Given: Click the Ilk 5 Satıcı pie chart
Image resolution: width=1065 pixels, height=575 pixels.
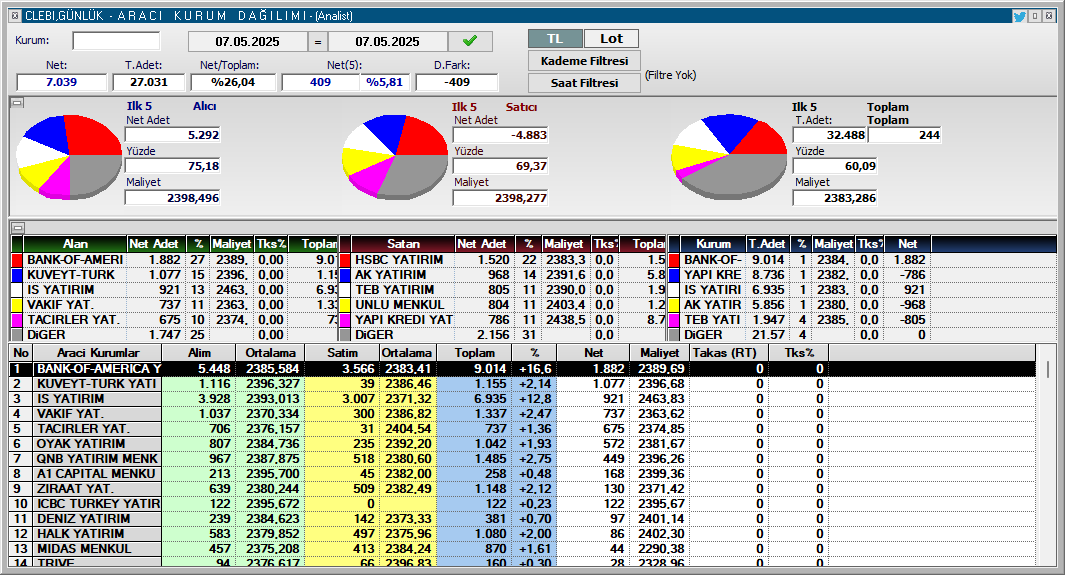Looking at the screenshot, I should (395, 157).
